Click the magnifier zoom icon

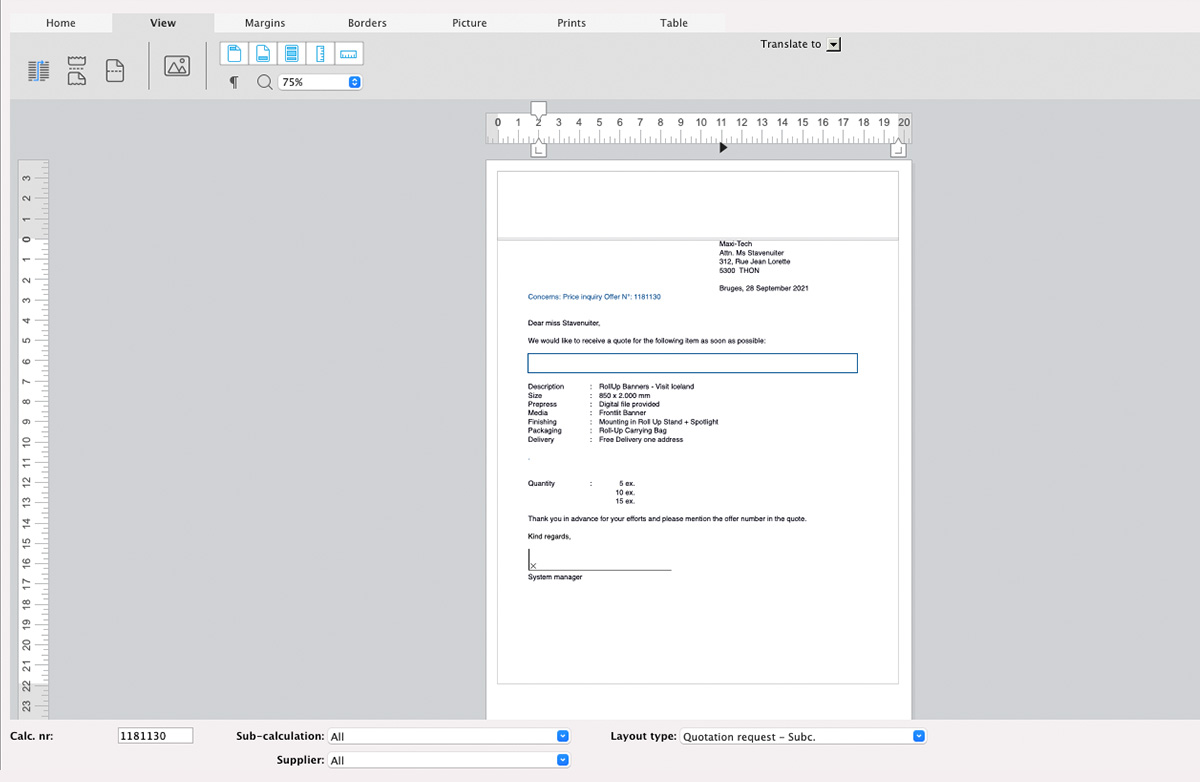[x=264, y=83]
